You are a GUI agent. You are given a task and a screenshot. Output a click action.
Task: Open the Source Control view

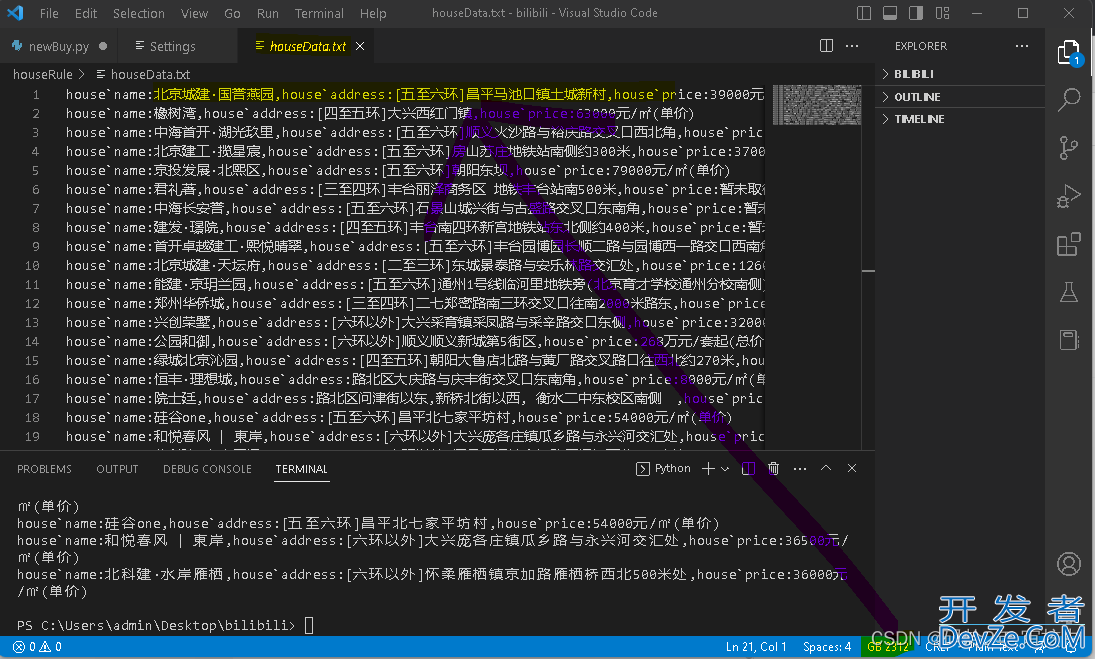(x=1068, y=148)
